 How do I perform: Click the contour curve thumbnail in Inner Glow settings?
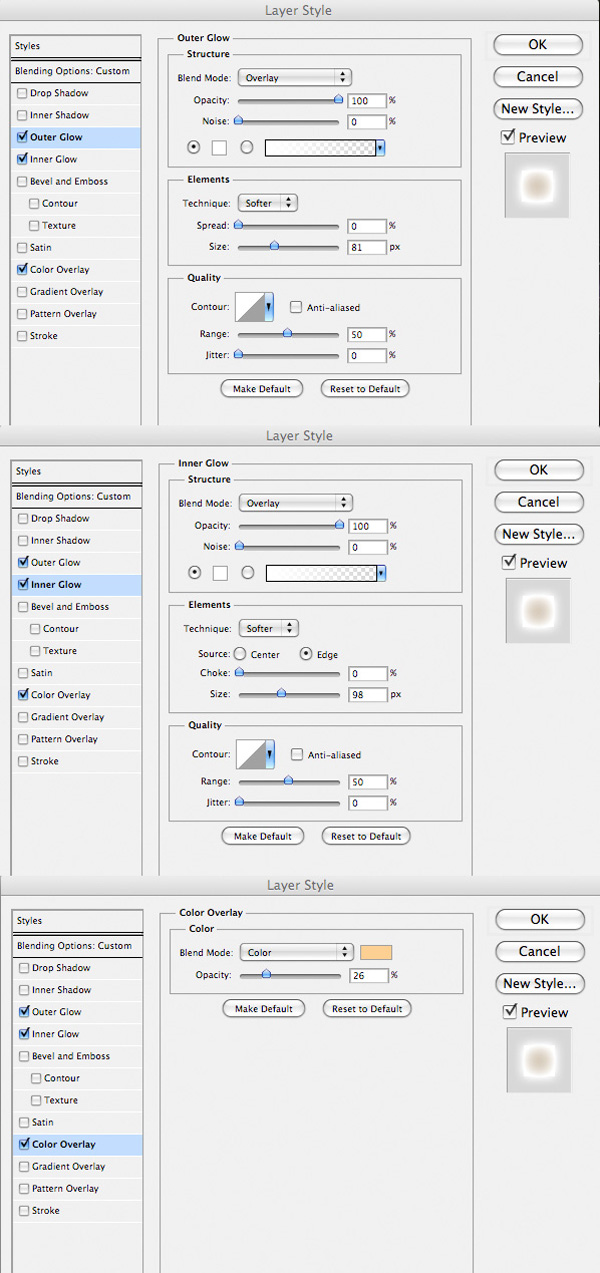(x=250, y=755)
